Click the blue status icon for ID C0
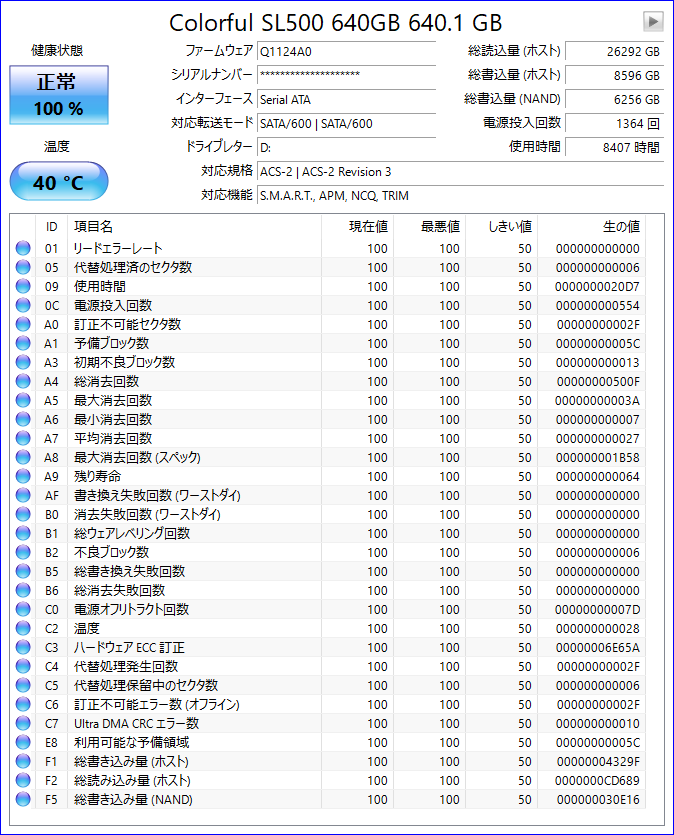 (x=23, y=609)
